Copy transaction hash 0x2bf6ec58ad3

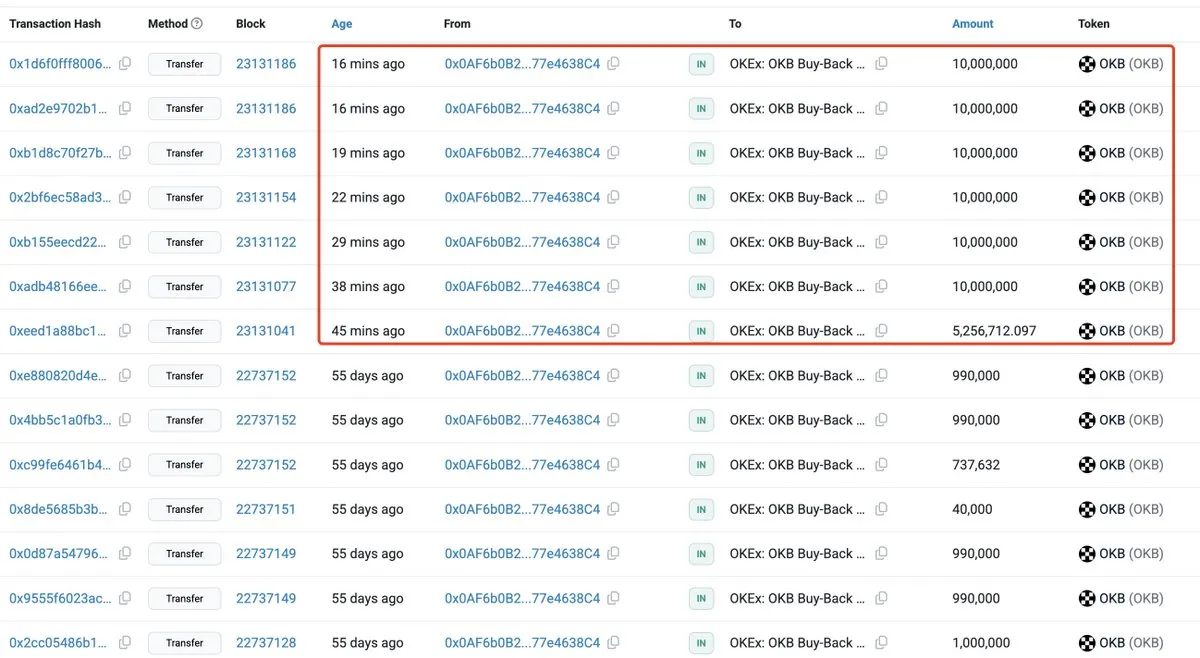125,197
